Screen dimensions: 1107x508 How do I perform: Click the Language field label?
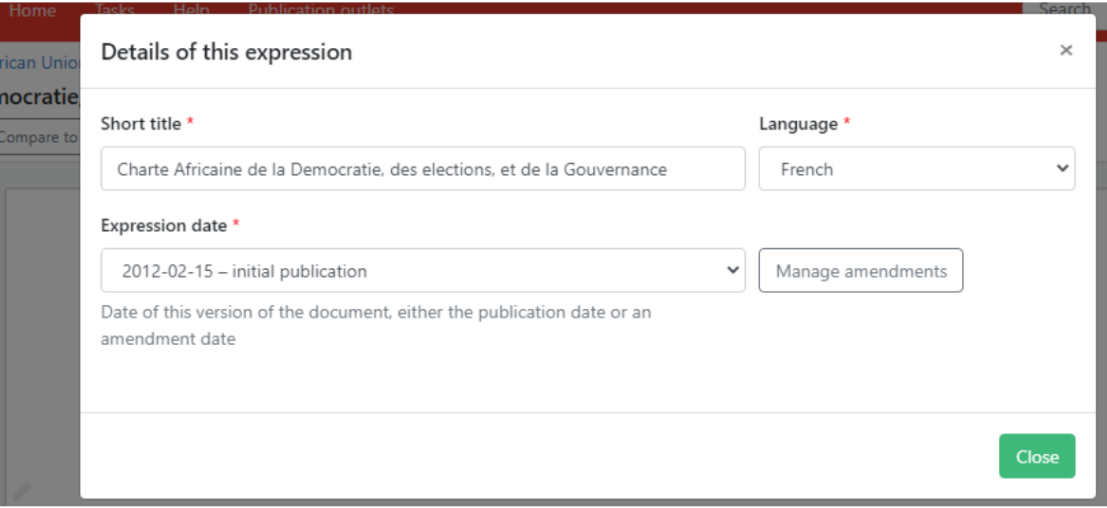tap(798, 124)
